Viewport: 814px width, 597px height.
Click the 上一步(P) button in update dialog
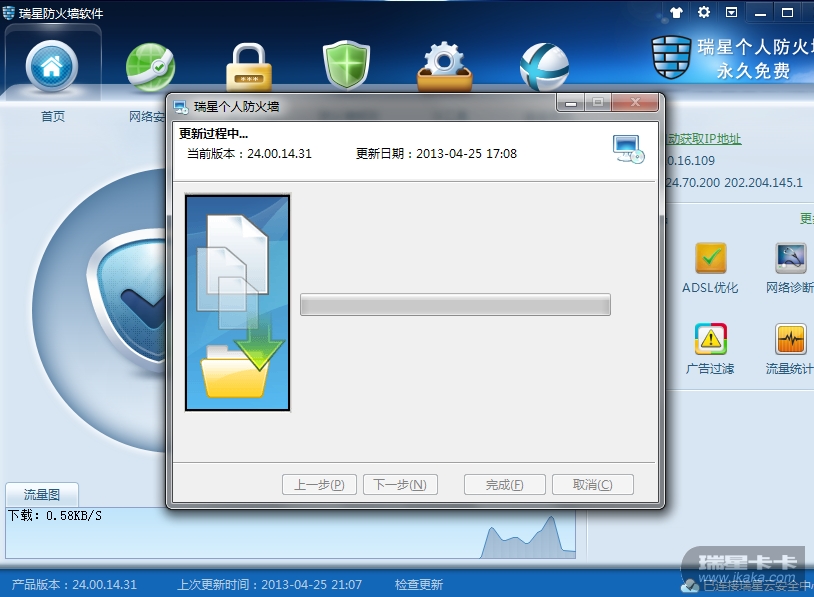pyautogui.click(x=319, y=485)
